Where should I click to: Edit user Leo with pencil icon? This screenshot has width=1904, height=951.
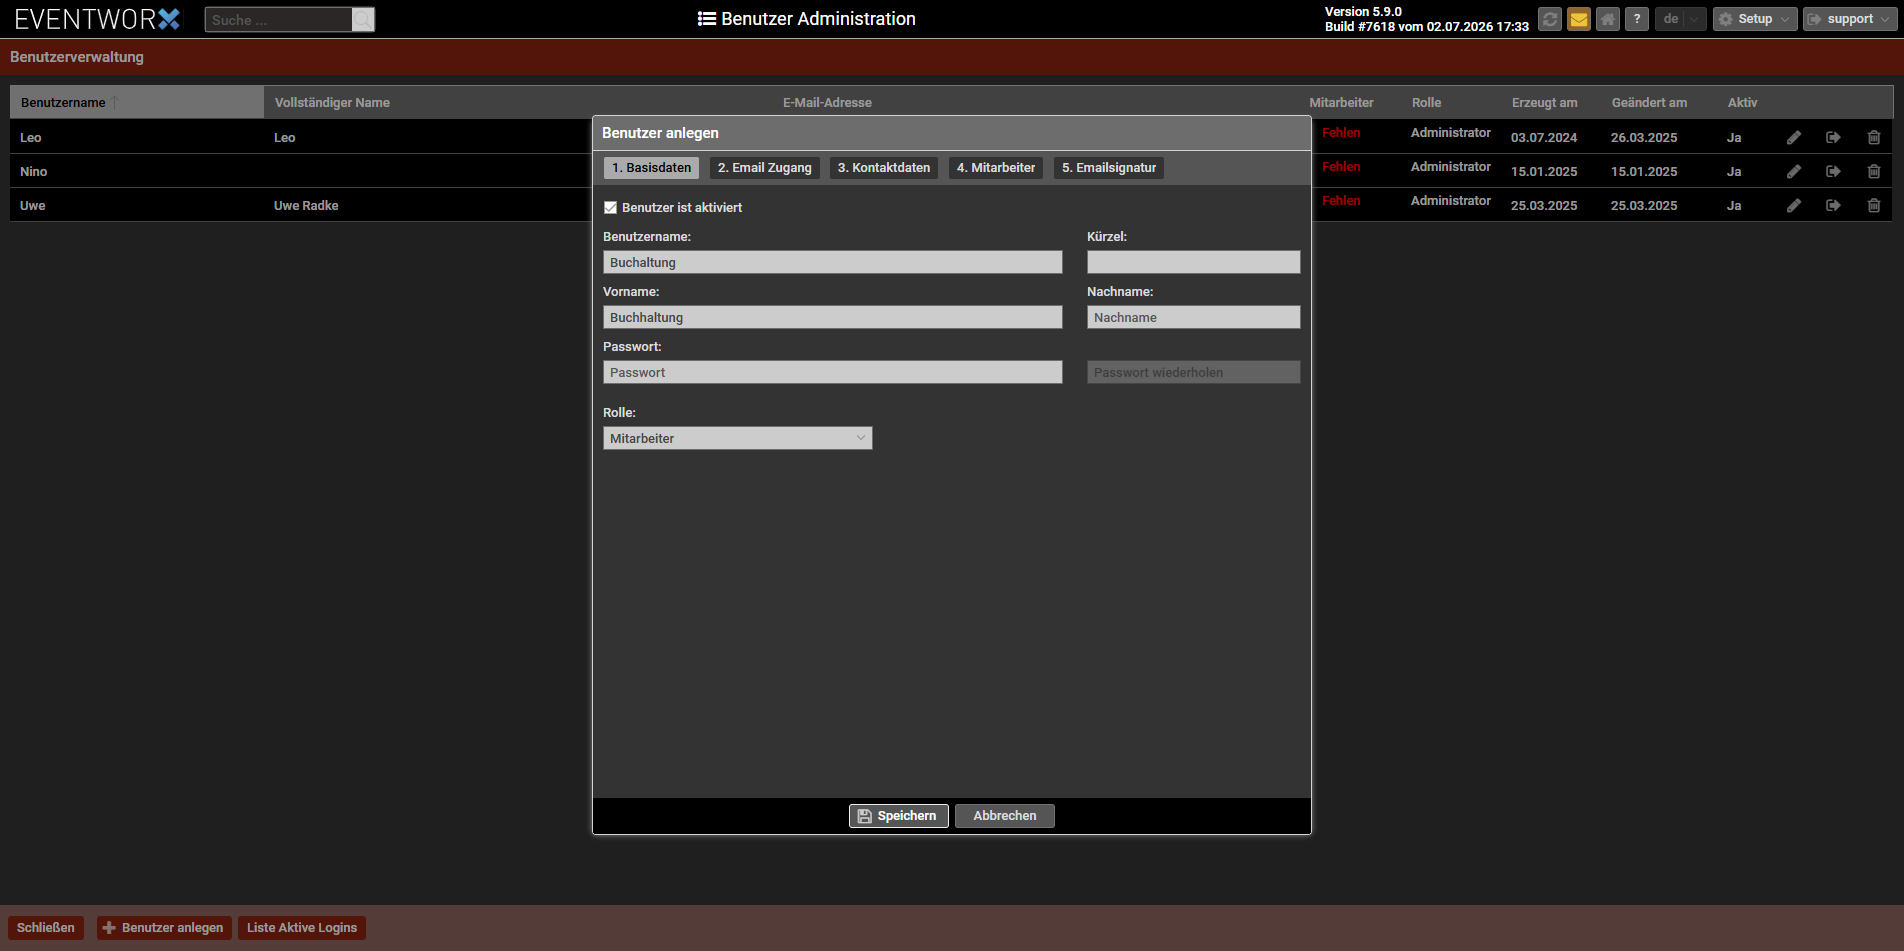[x=1794, y=137]
